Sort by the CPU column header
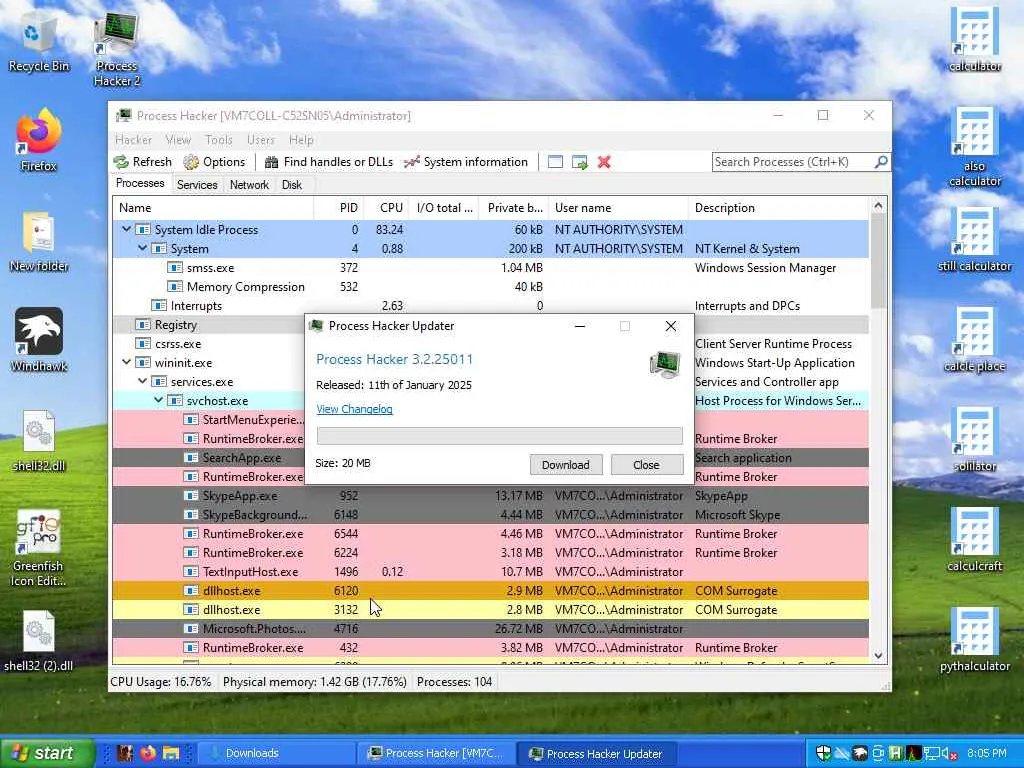1024x768 pixels. (x=387, y=208)
